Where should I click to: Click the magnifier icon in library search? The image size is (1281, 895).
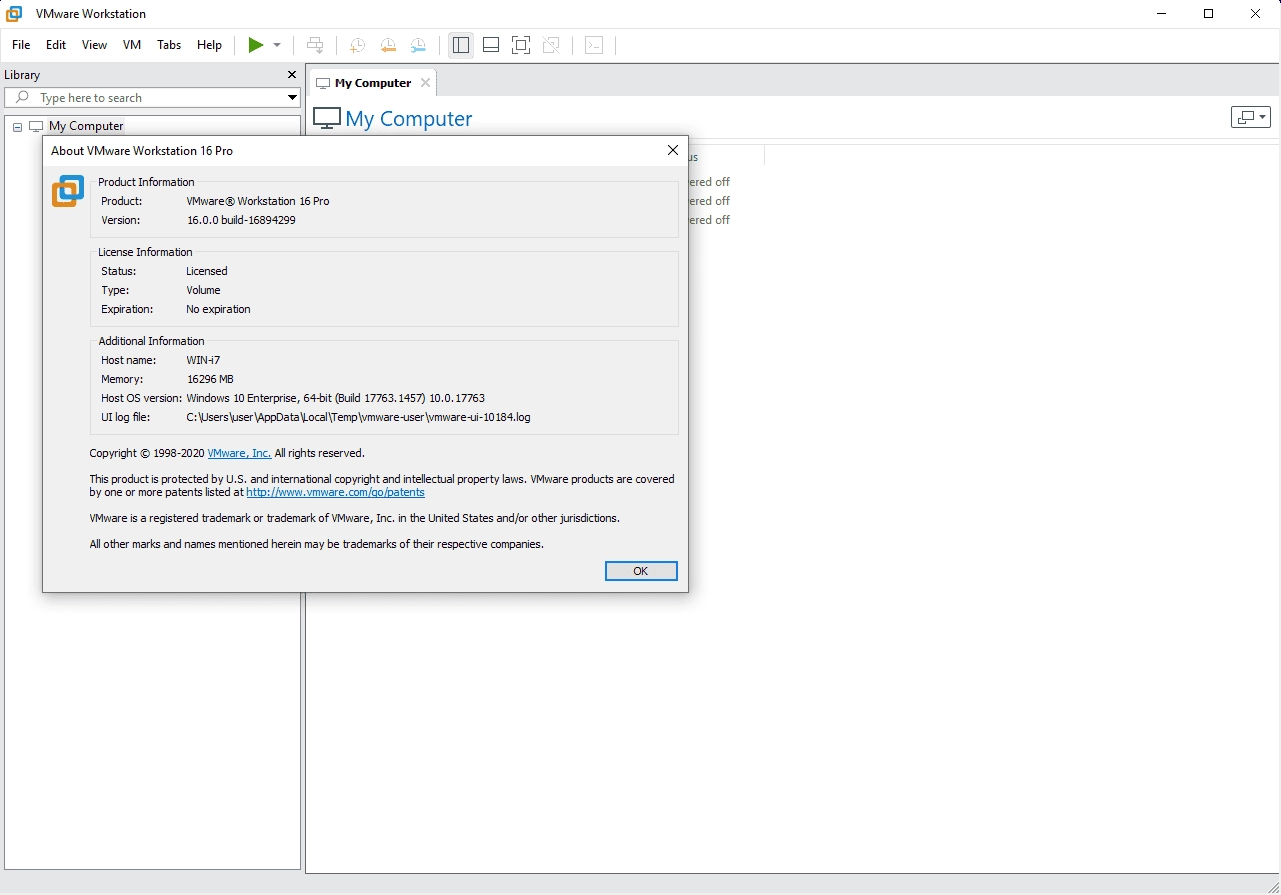coord(23,97)
